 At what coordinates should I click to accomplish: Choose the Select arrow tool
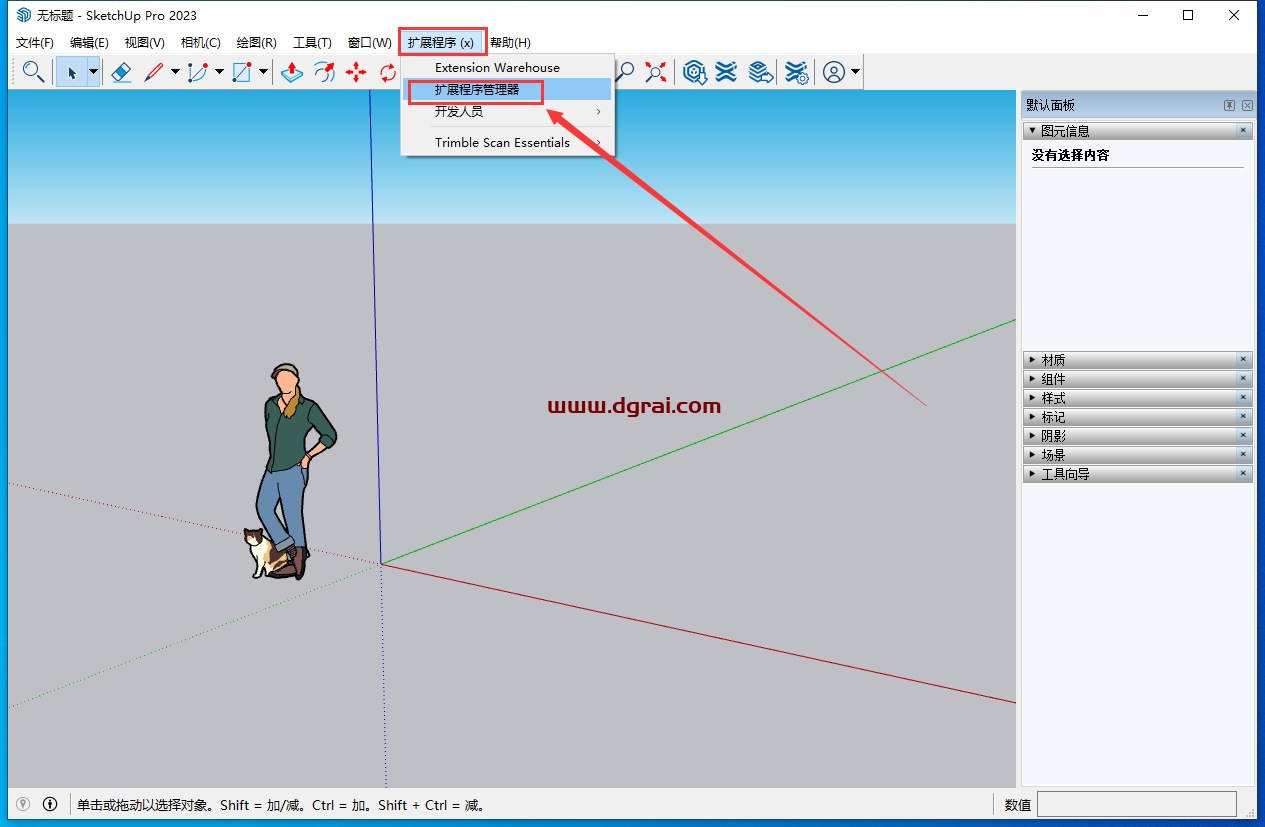[71, 72]
